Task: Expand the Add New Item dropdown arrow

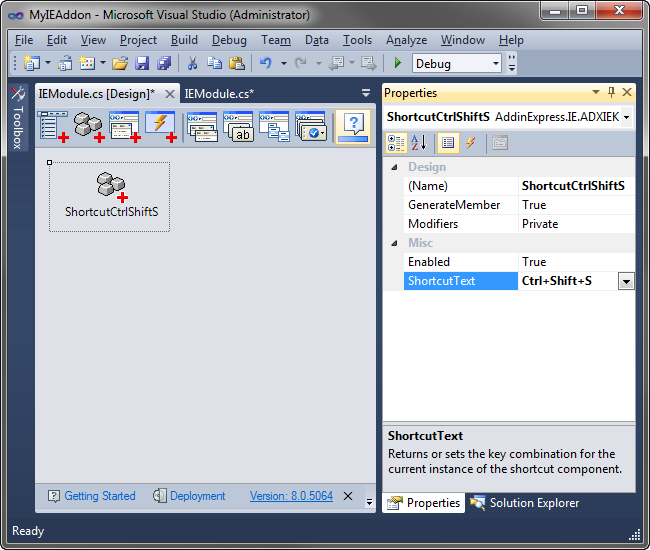Action: click(103, 63)
